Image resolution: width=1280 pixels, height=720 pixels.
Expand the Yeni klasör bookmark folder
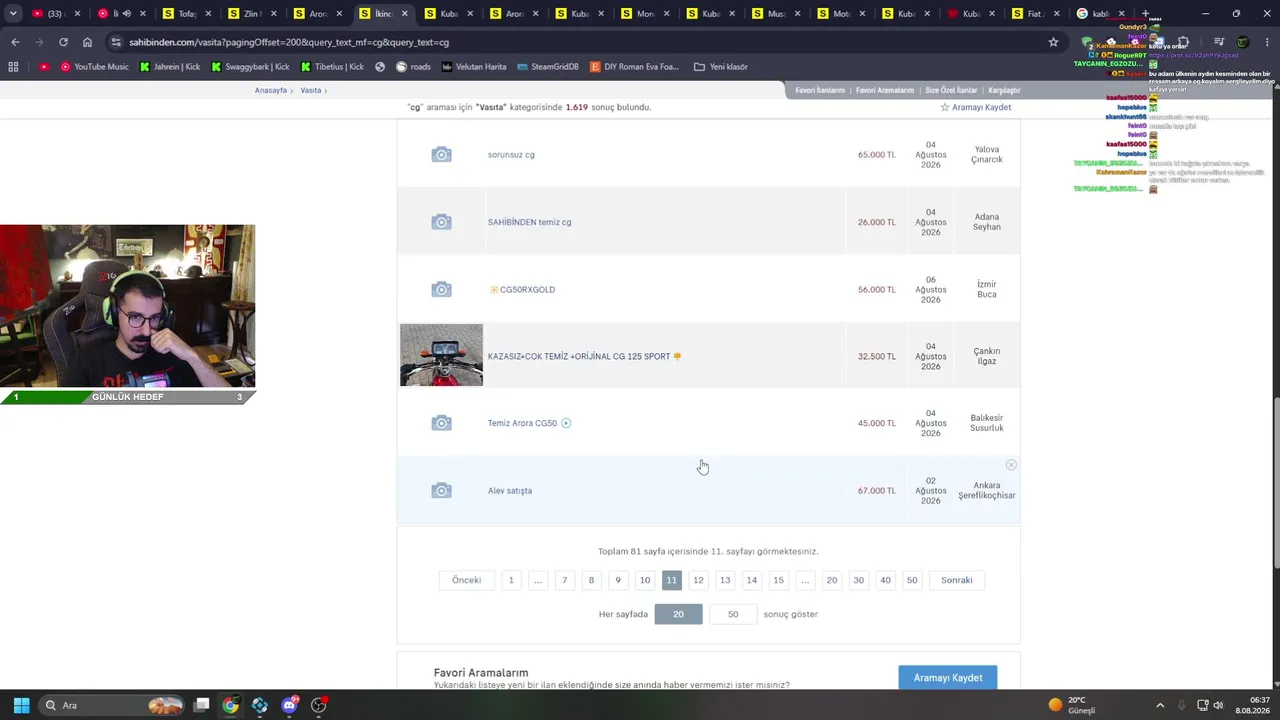click(721, 67)
